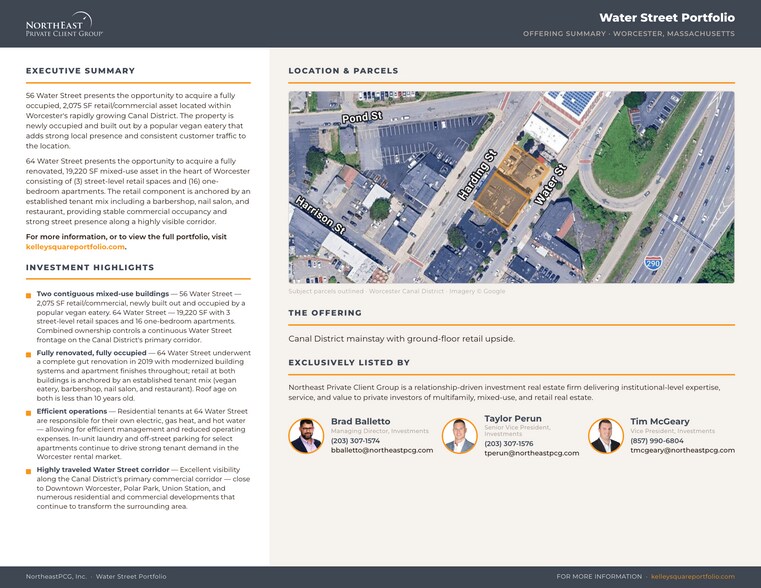
Task: Click Brad Balletto's phone number (203) 307-1574
Action: (x=355, y=441)
